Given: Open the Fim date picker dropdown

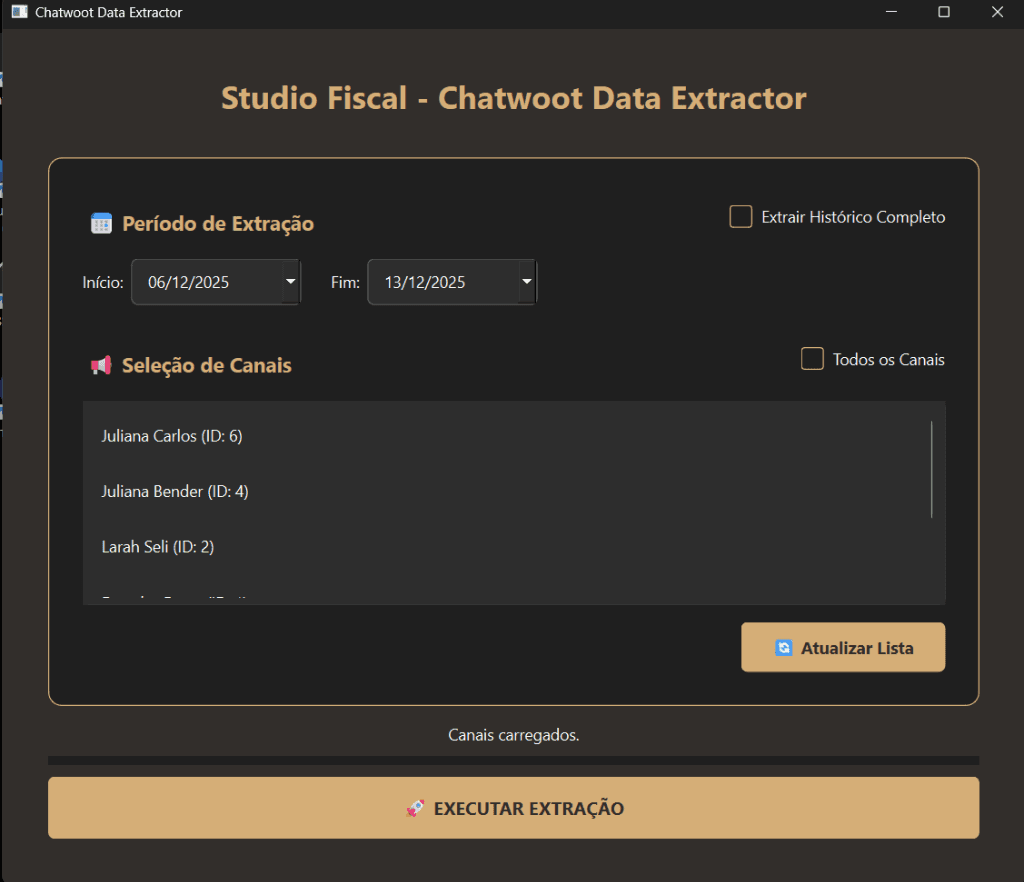Looking at the screenshot, I should (526, 281).
